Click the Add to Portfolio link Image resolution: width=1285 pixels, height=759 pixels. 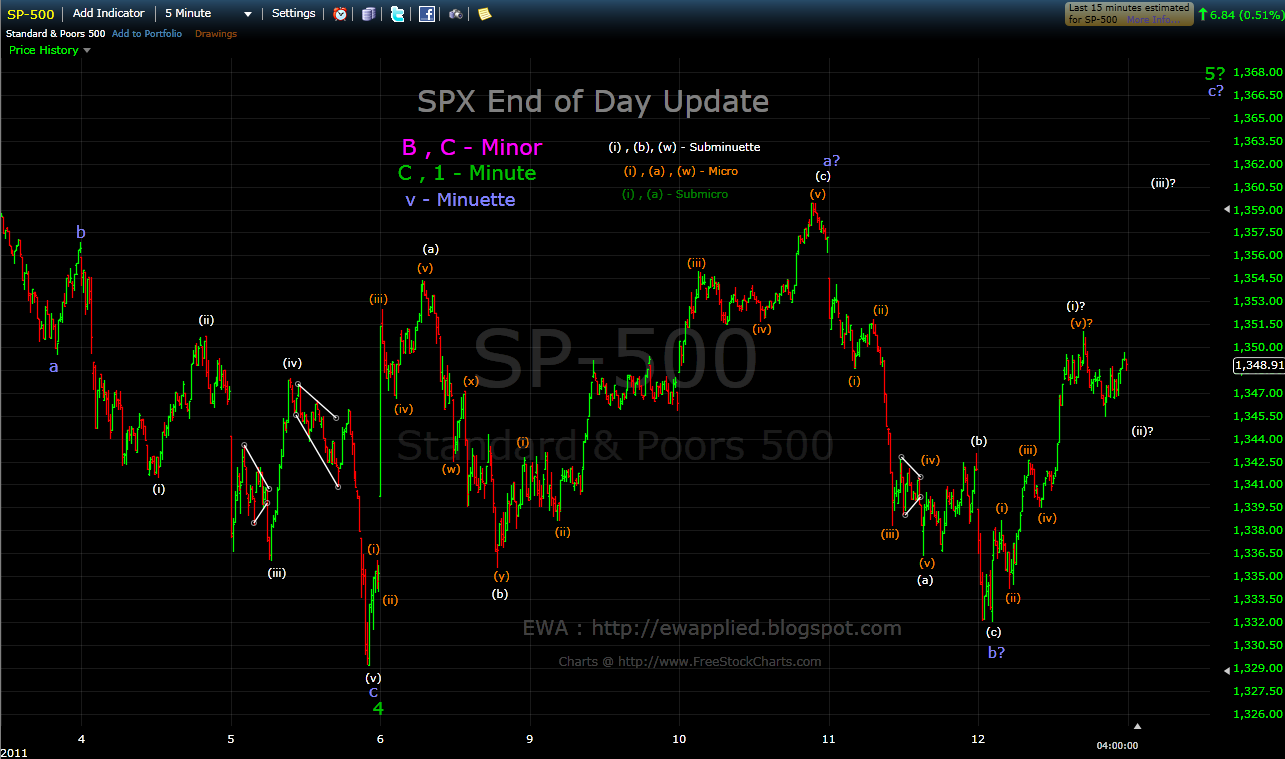tap(147, 34)
